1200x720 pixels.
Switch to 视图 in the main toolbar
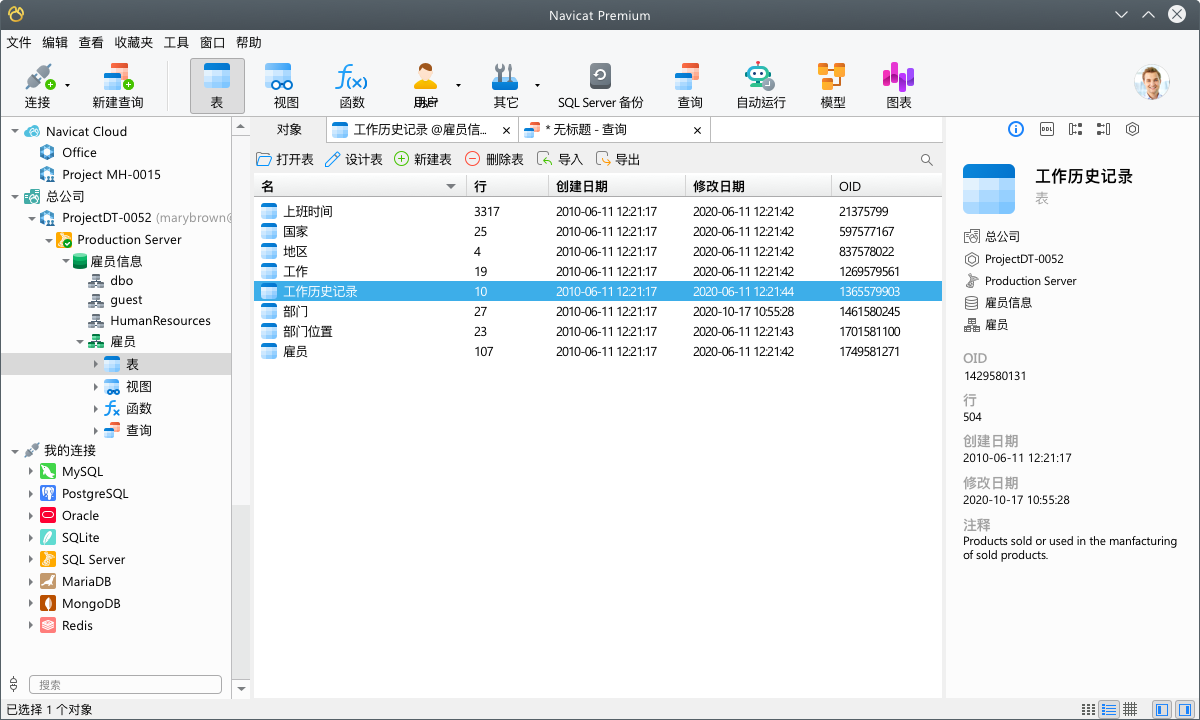point(286,86)
